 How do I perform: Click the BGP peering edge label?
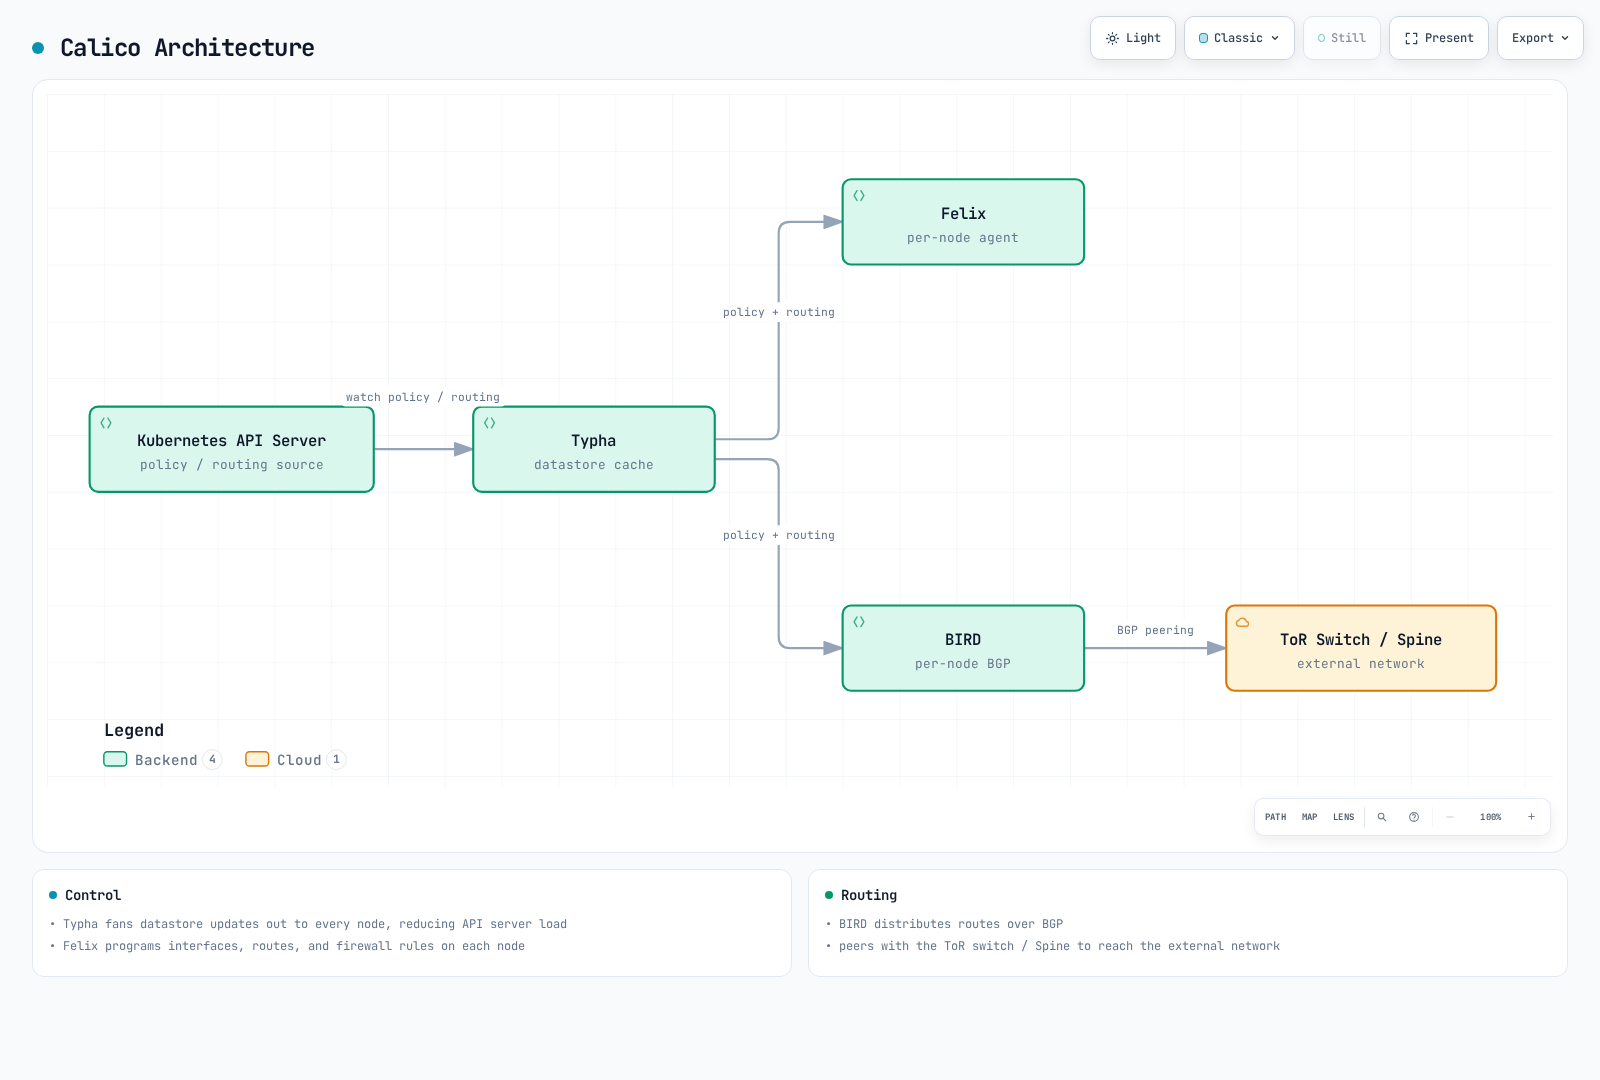point(1155,630)
